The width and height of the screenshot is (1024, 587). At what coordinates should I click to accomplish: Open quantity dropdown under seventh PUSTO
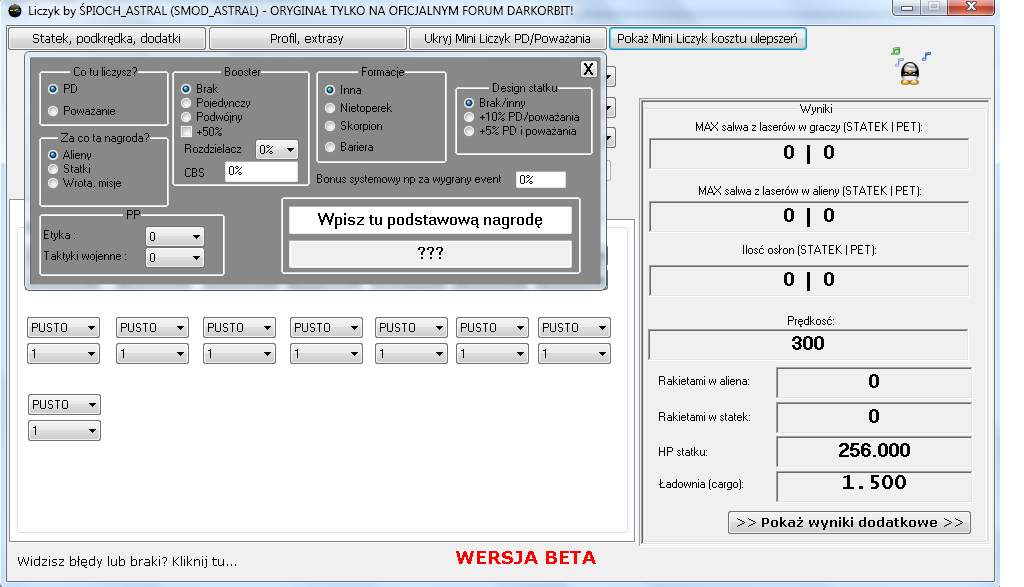point(574,354)
